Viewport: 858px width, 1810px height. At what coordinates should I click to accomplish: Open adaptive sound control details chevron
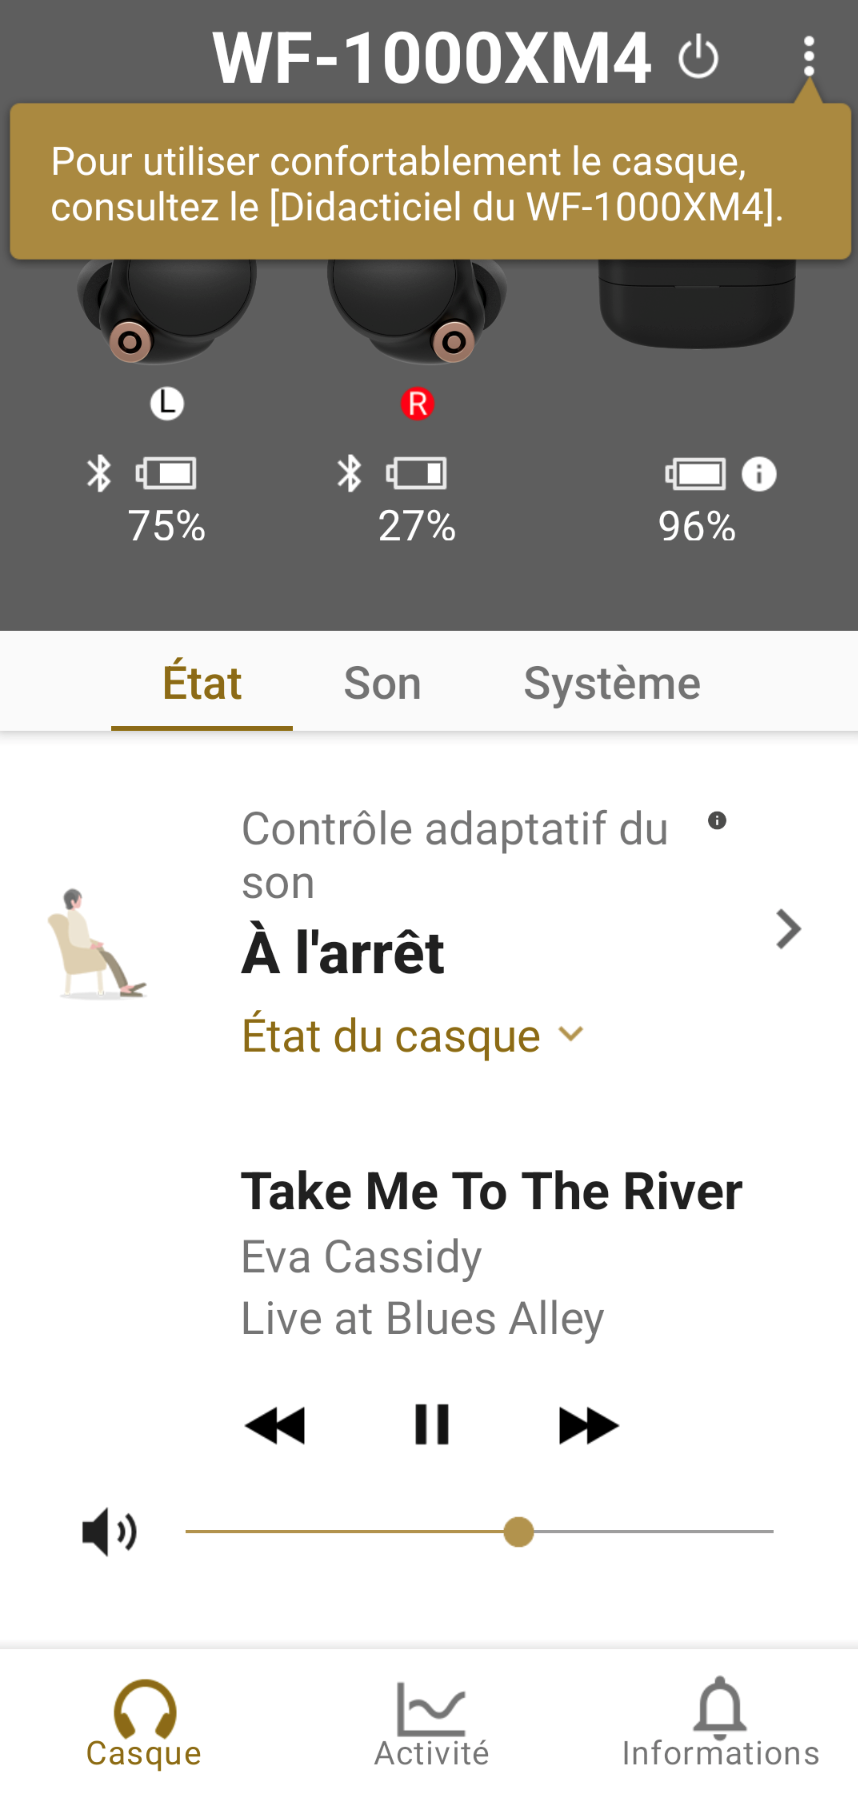[x=788, y=929]
